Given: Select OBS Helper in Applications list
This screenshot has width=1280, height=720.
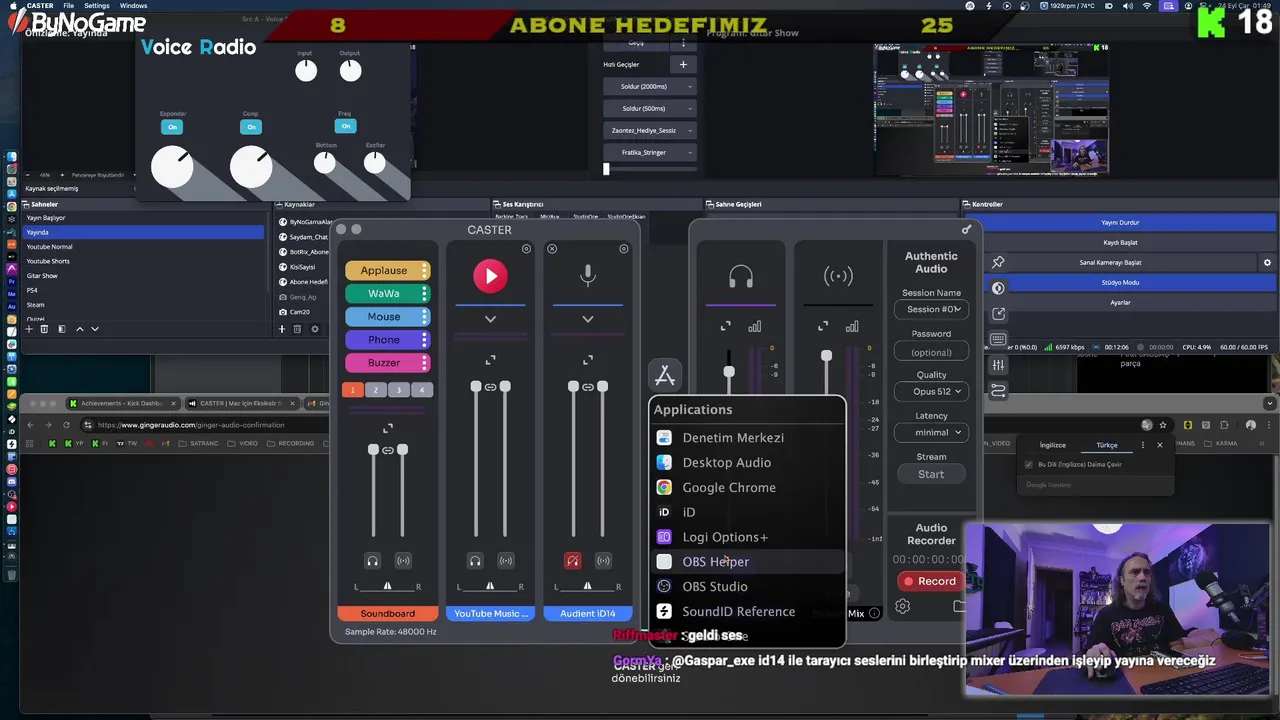Looking at the screenshot, I should (748, 562).
